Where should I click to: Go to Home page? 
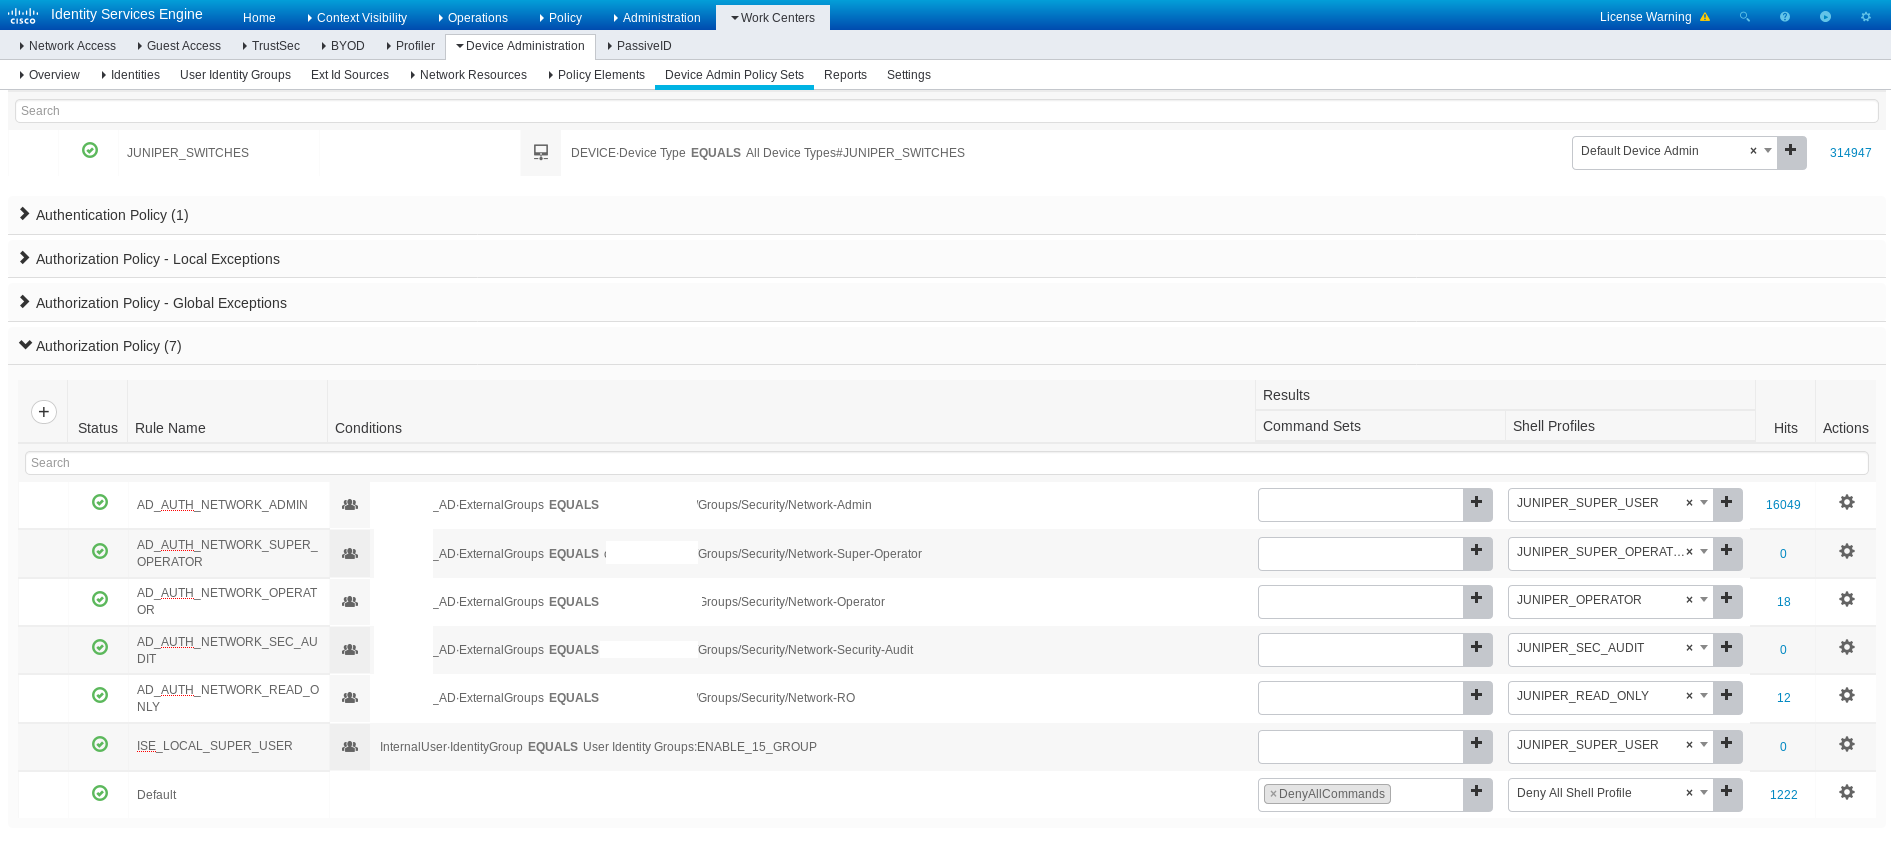tap(259, 18)
